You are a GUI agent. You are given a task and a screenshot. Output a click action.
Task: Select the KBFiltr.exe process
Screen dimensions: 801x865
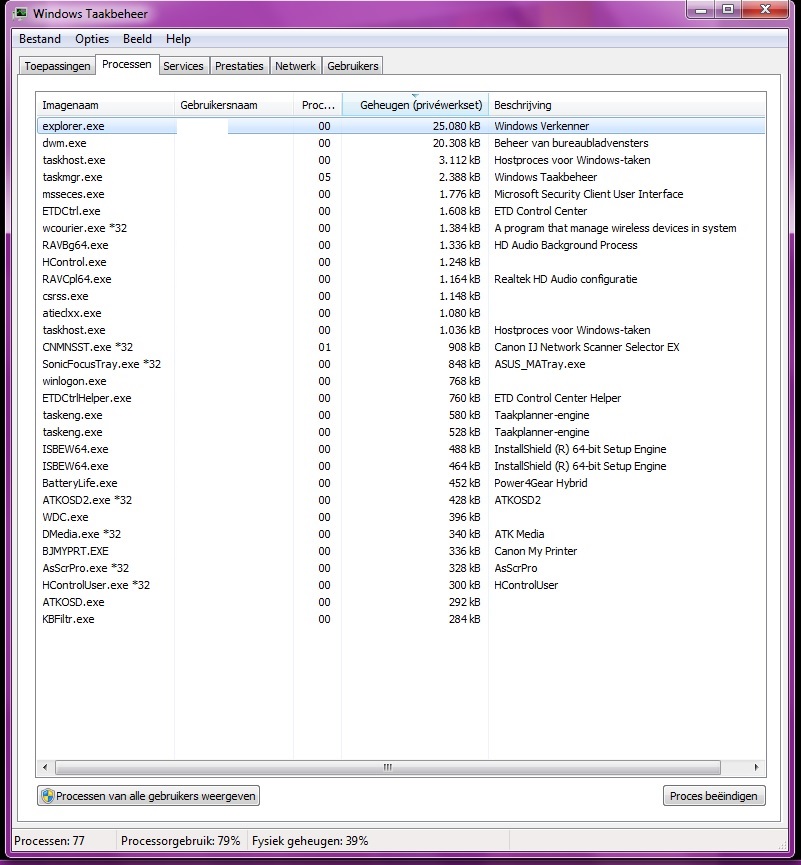pyautogui.click(x=401, y=620)
